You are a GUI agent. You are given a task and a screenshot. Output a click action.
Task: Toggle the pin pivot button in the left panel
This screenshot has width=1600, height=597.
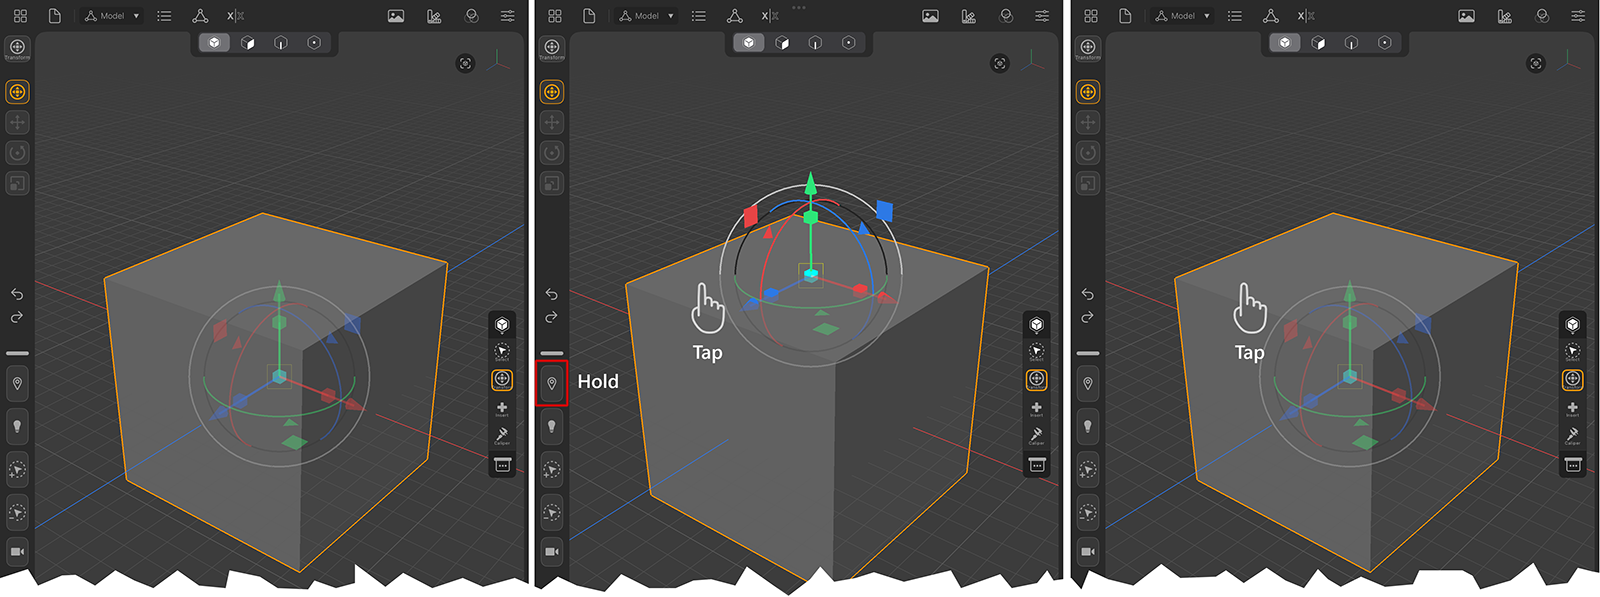(17, 384)
